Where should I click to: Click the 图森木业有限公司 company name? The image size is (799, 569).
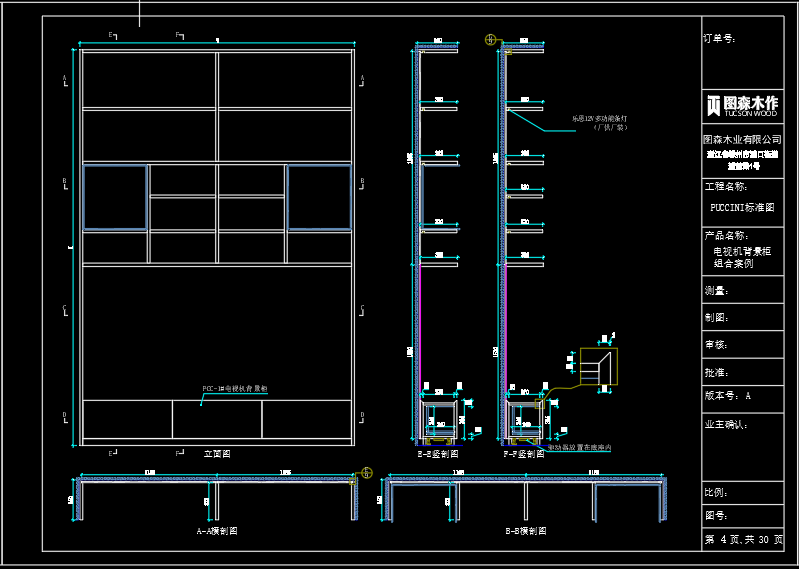pyautogui.click(x=742, y=139)
